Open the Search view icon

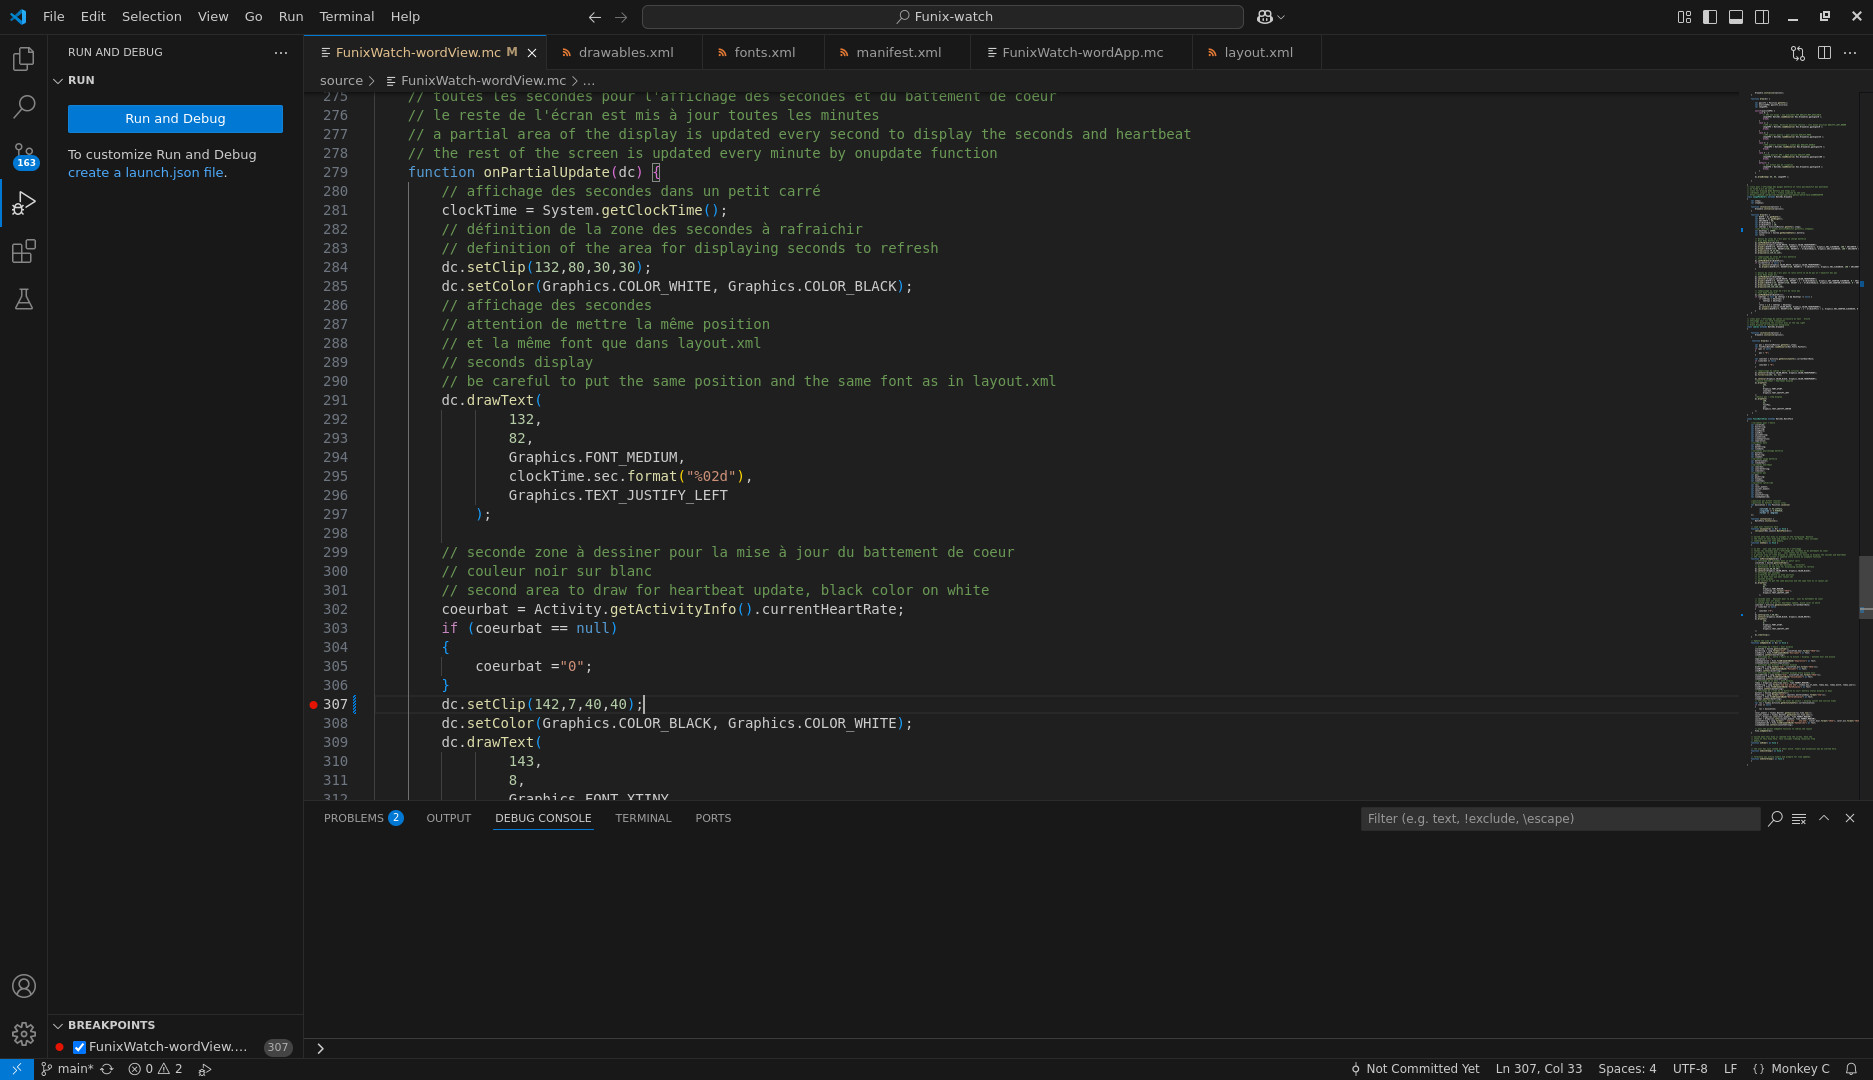click(24, 106)
